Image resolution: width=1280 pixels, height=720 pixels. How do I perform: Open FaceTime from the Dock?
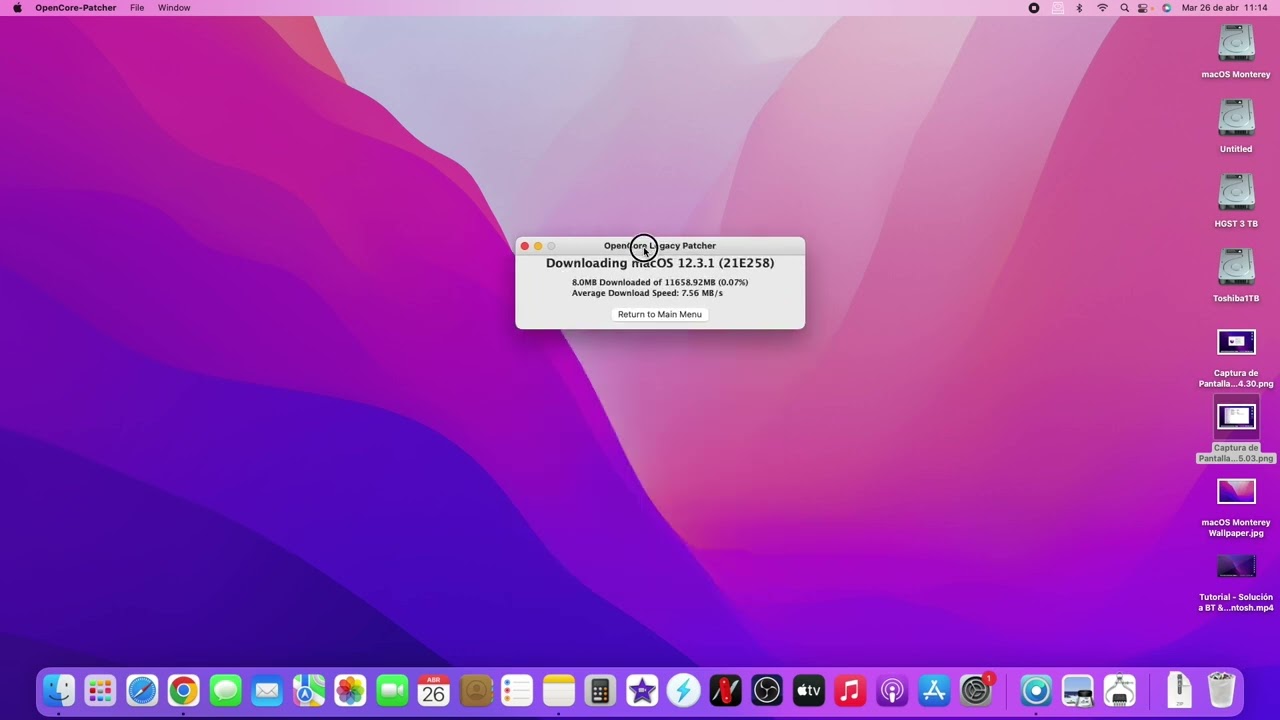[x=392, y=690]
